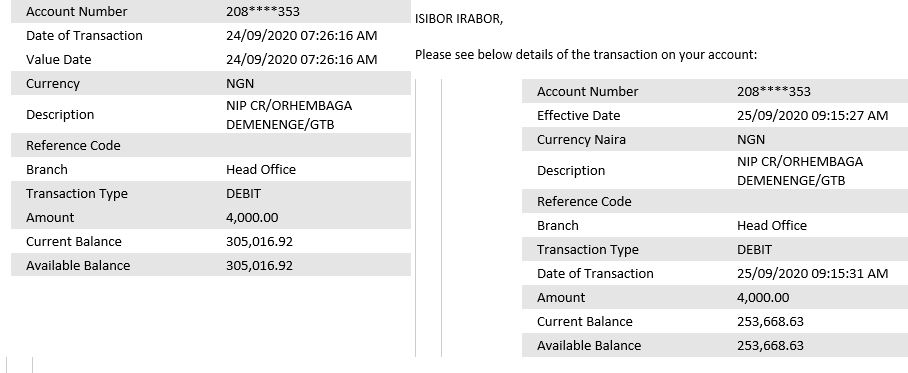
Task: Click the right Transaction Type DEBIT value
Action: (755, 250)
